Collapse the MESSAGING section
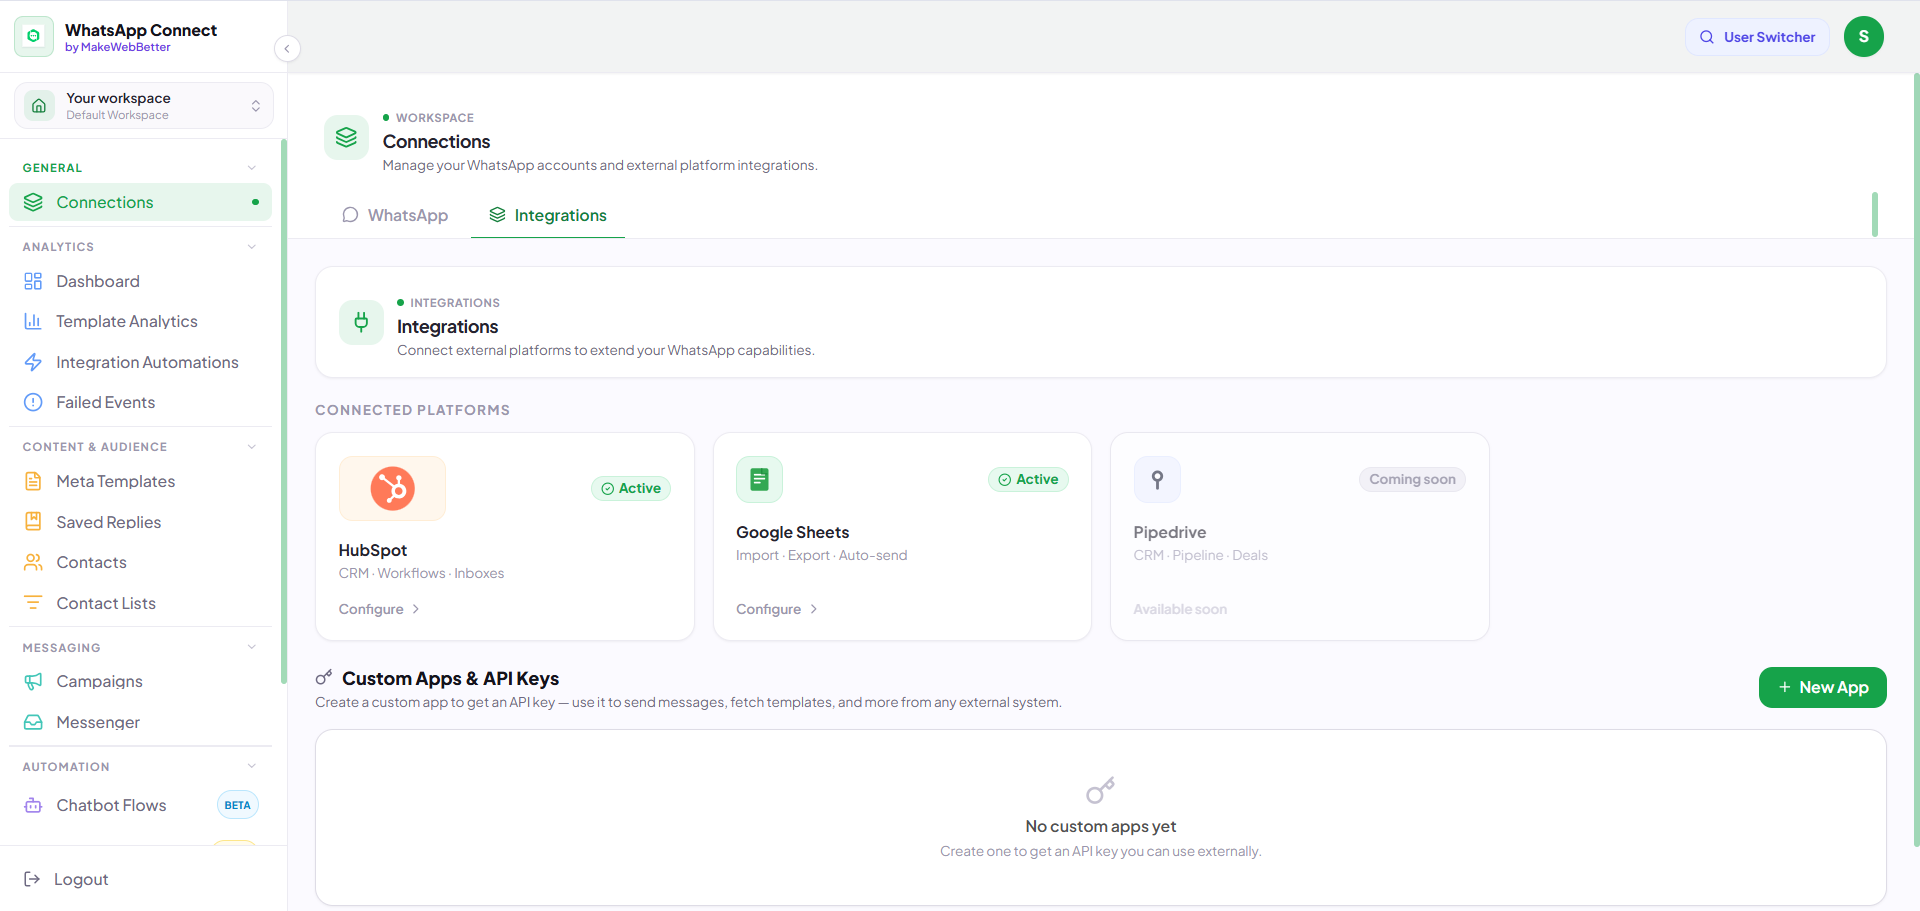 pyautogui.click(x=252, y=648)
